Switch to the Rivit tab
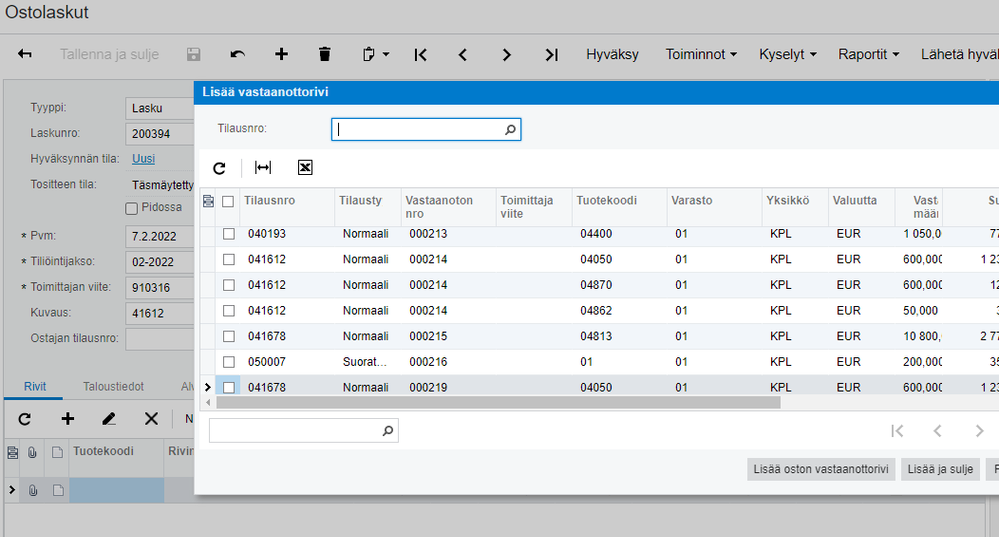This screenshot has height=537, width=999. 34,387
